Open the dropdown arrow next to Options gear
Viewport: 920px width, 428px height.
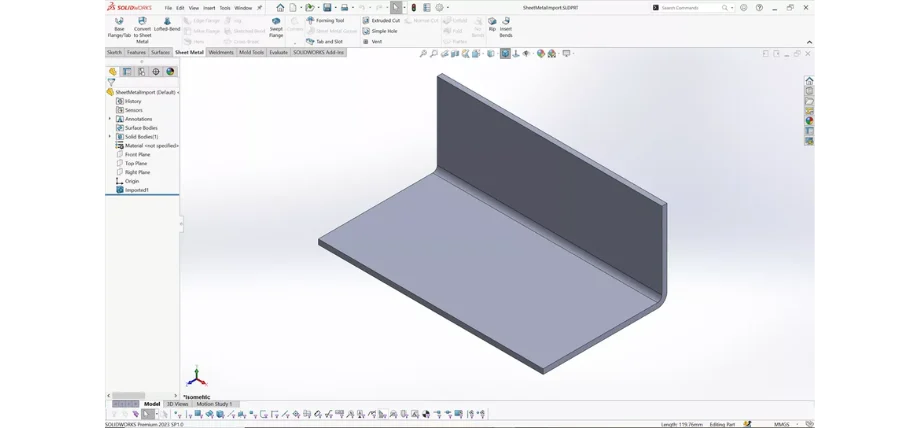tap(448, 8)
